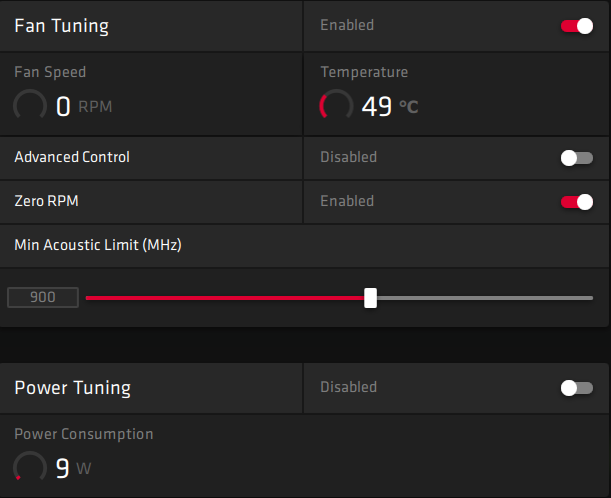Click the 0 RPM fan speed reading

[x=84, y=106]
